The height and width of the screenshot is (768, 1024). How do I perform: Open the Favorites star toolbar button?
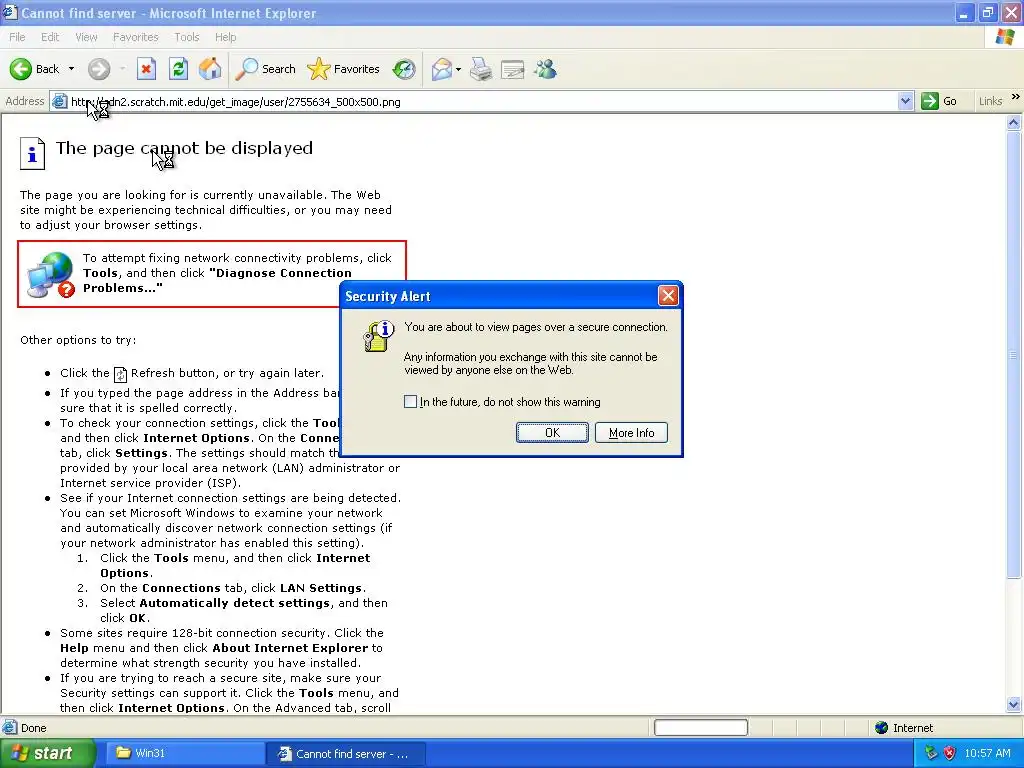pyautogui.click(x=344, y=69)
